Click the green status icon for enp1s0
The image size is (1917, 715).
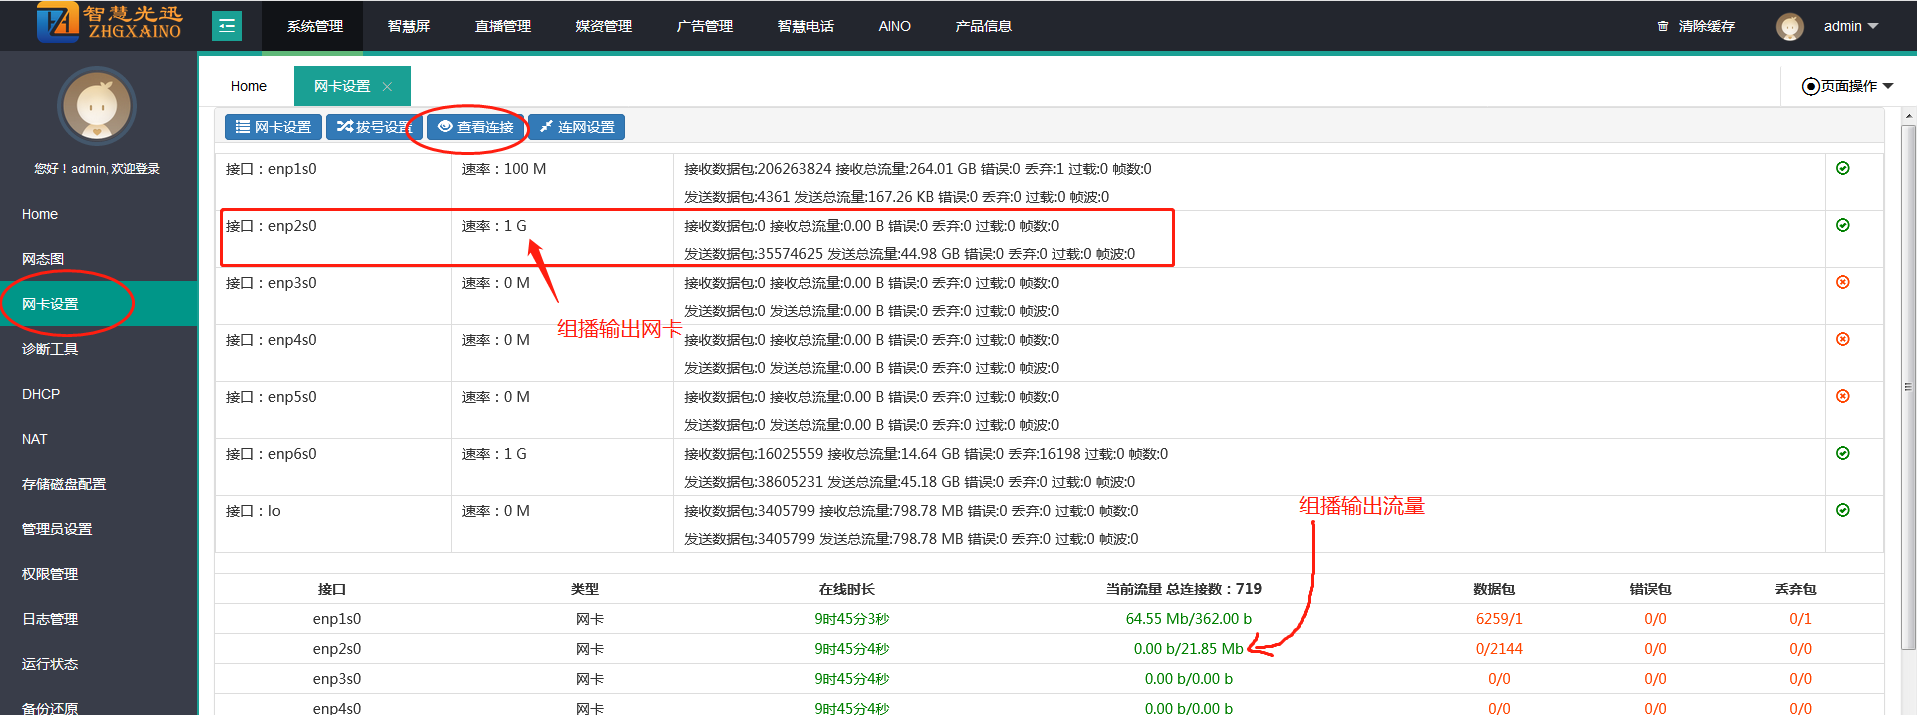point(1842,168)
